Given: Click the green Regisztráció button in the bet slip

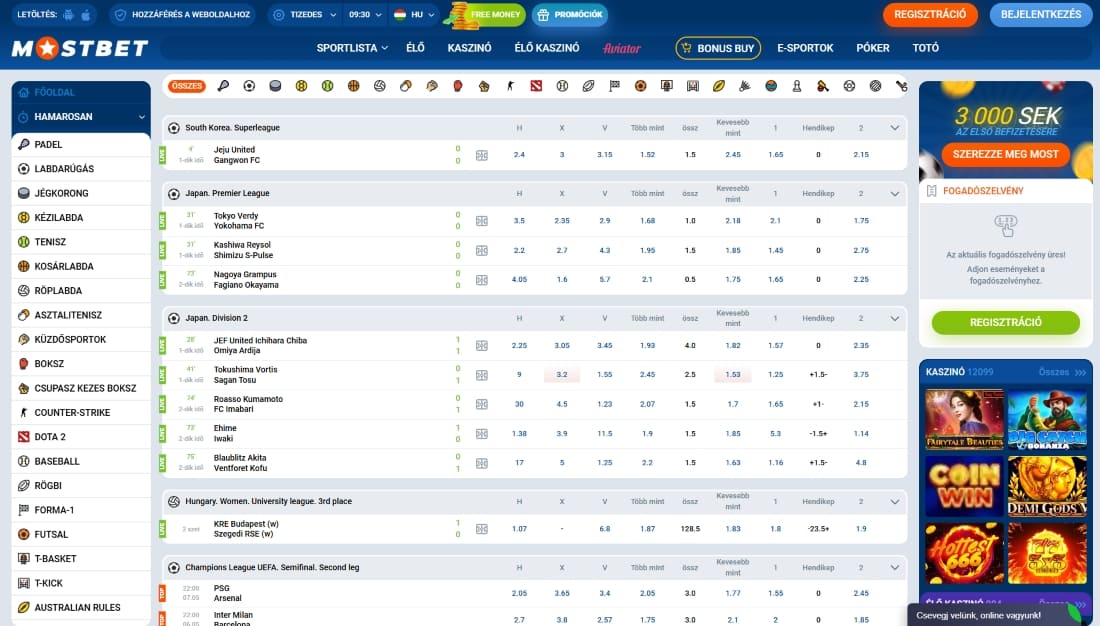Looking at the screenshot, I should (x=1005, y=322).
